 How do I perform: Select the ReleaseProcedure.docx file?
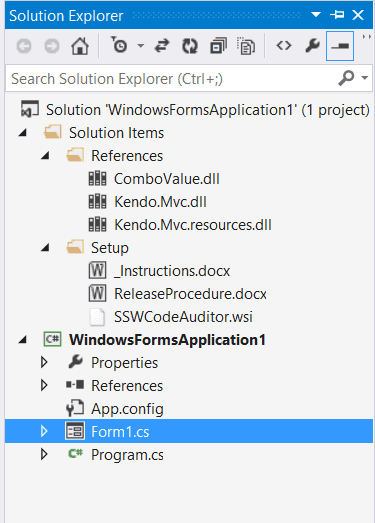[190, 294]
